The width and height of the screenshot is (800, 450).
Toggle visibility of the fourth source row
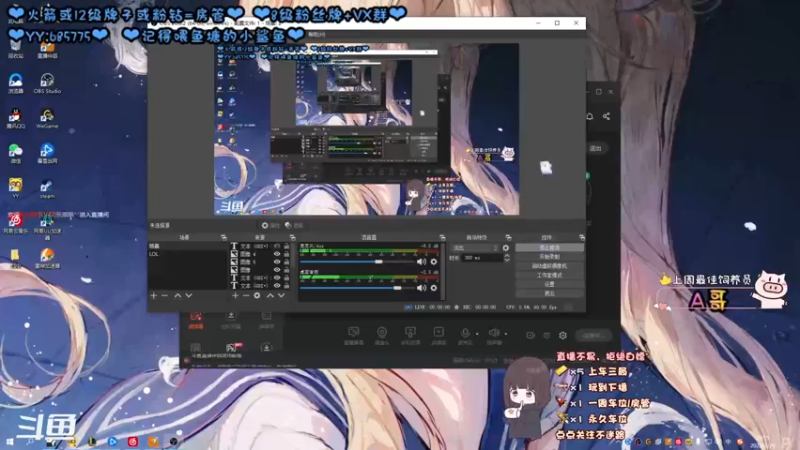(x=277, y=269)
